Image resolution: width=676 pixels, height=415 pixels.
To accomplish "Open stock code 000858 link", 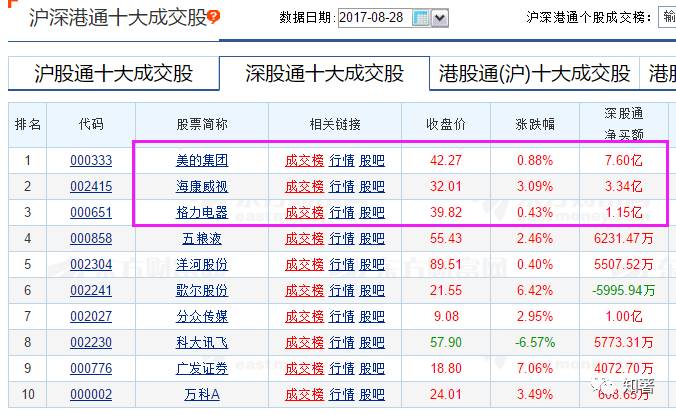I will (91, 238).
